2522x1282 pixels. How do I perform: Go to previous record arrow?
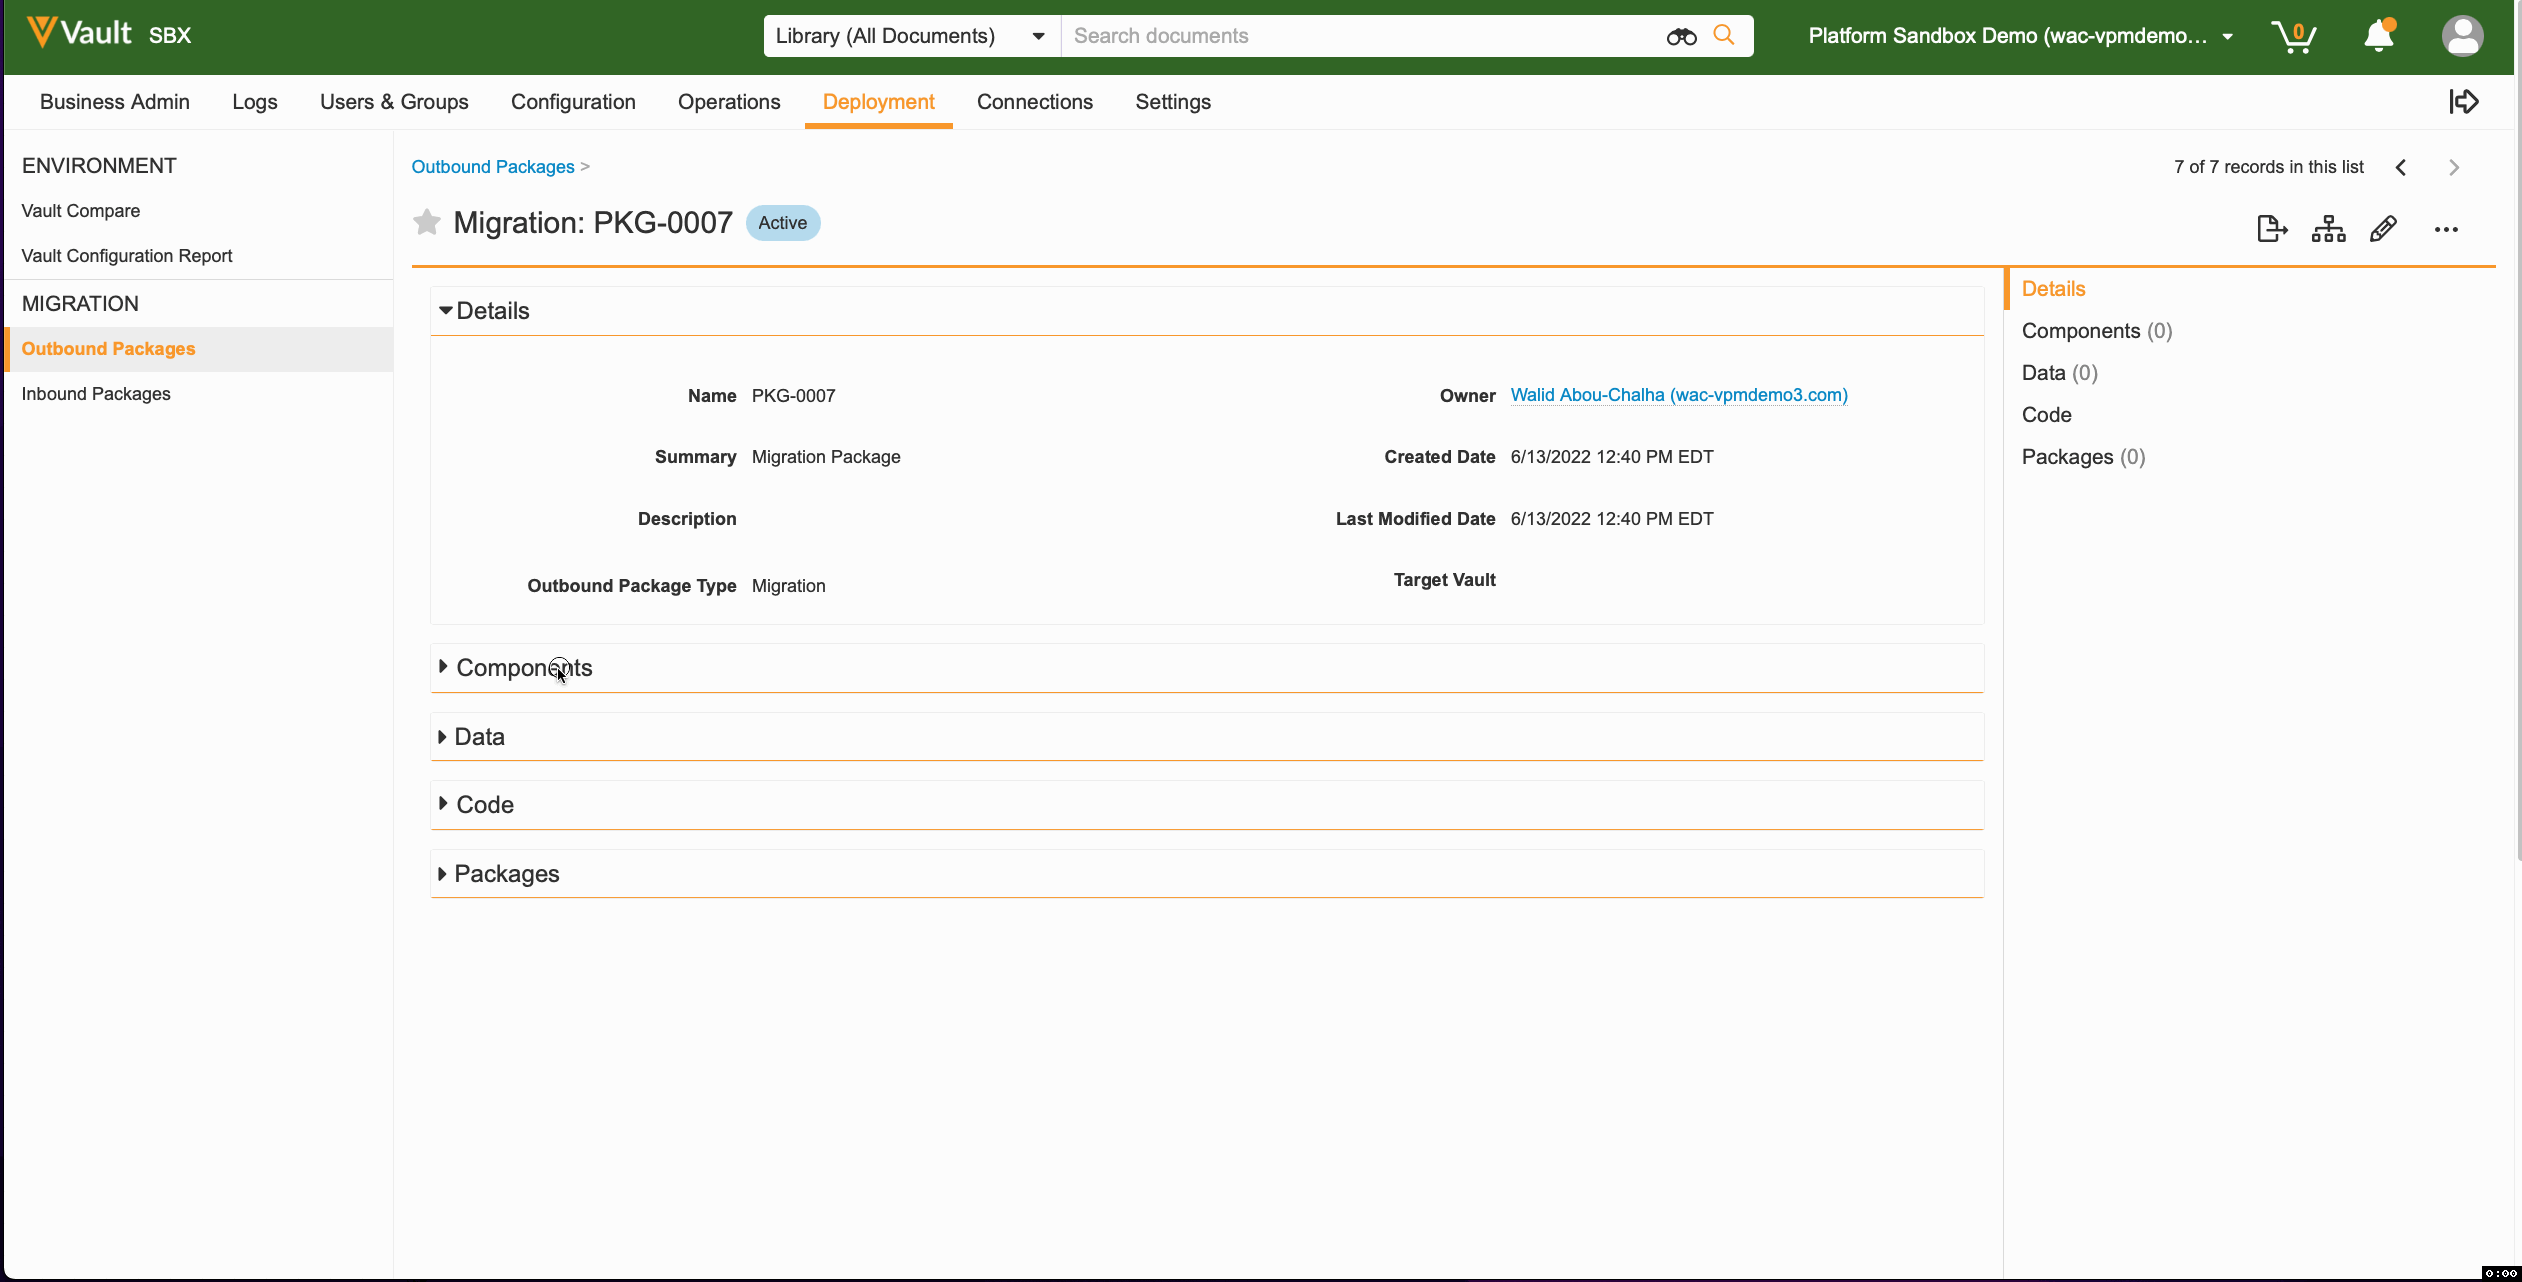[2401, 167]
